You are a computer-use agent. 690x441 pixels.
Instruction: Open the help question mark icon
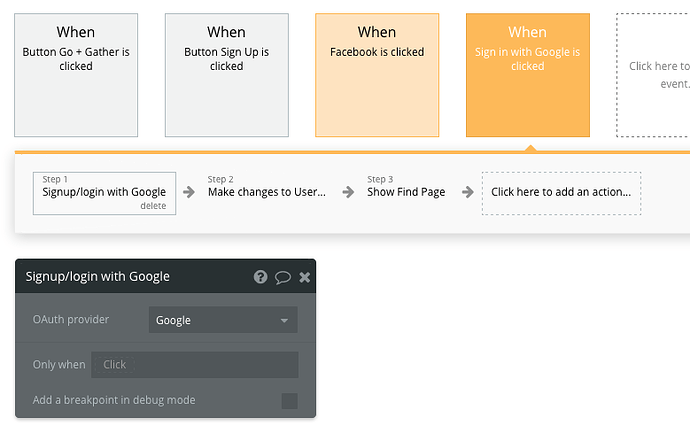(x=261, y=277)
